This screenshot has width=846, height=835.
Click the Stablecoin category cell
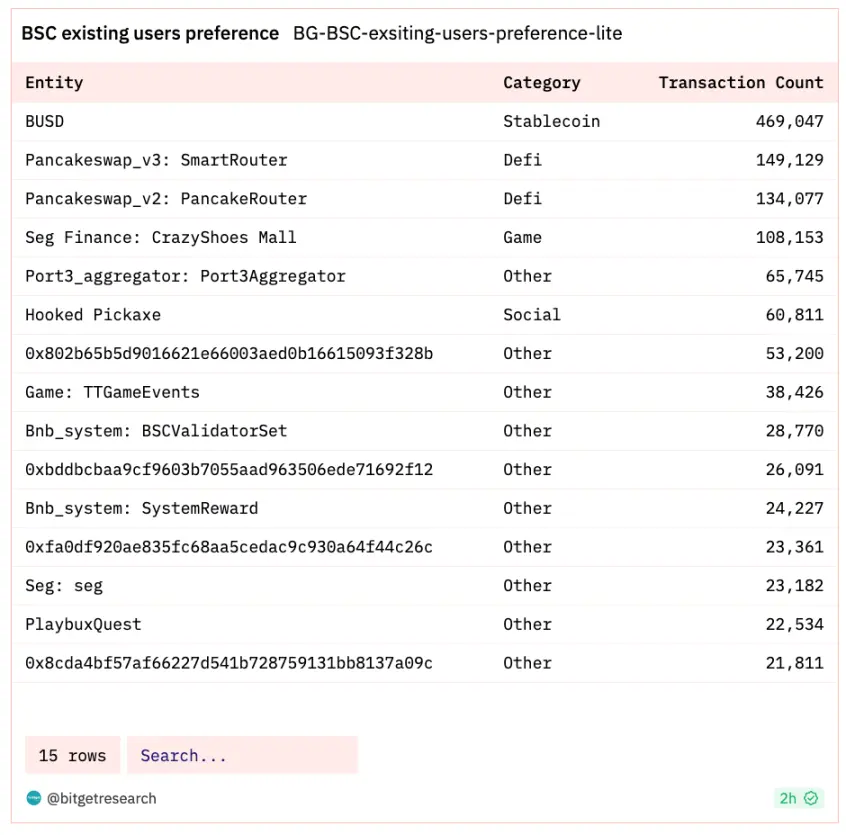551,121
